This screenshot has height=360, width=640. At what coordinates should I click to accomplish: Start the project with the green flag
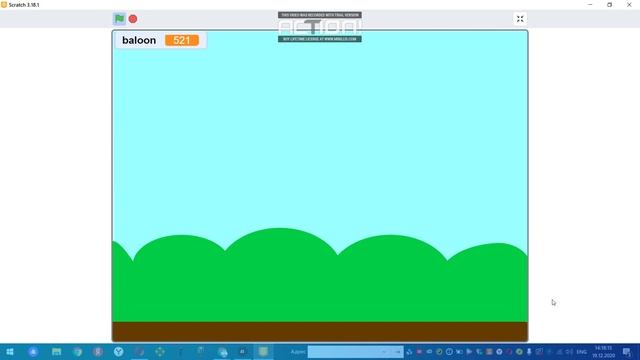click(x=119, y=19)
